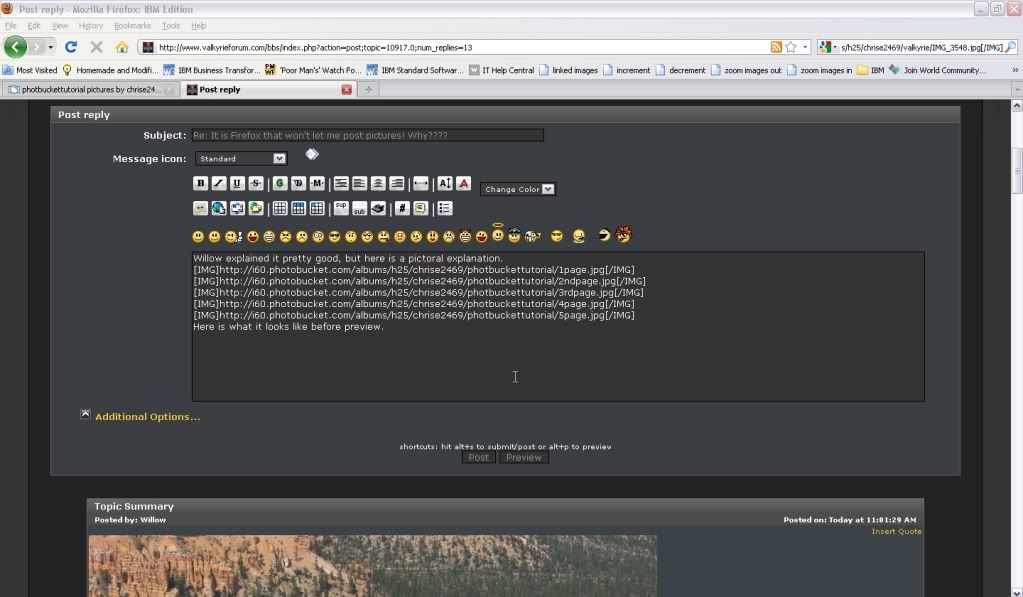Screen dimensions: 1023x597
Task: Insert the angel smiley with halo
Action: 498,233
